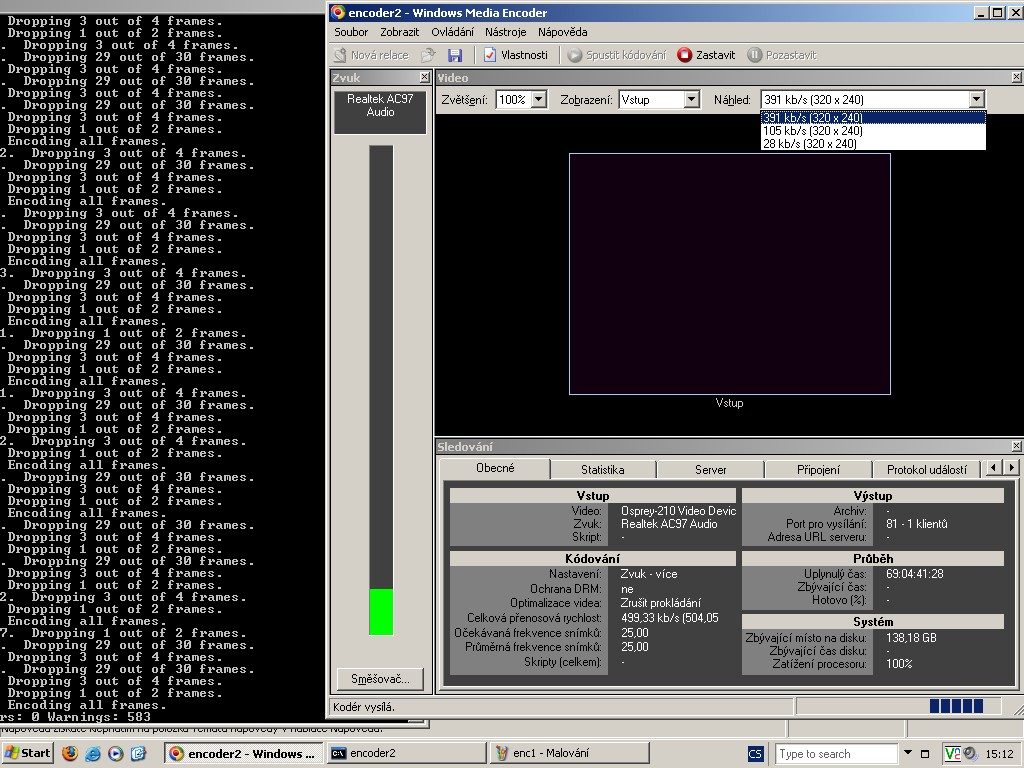
Task: Switch to enc1 - Malování taskbar button
Action: tap(569, 754)
